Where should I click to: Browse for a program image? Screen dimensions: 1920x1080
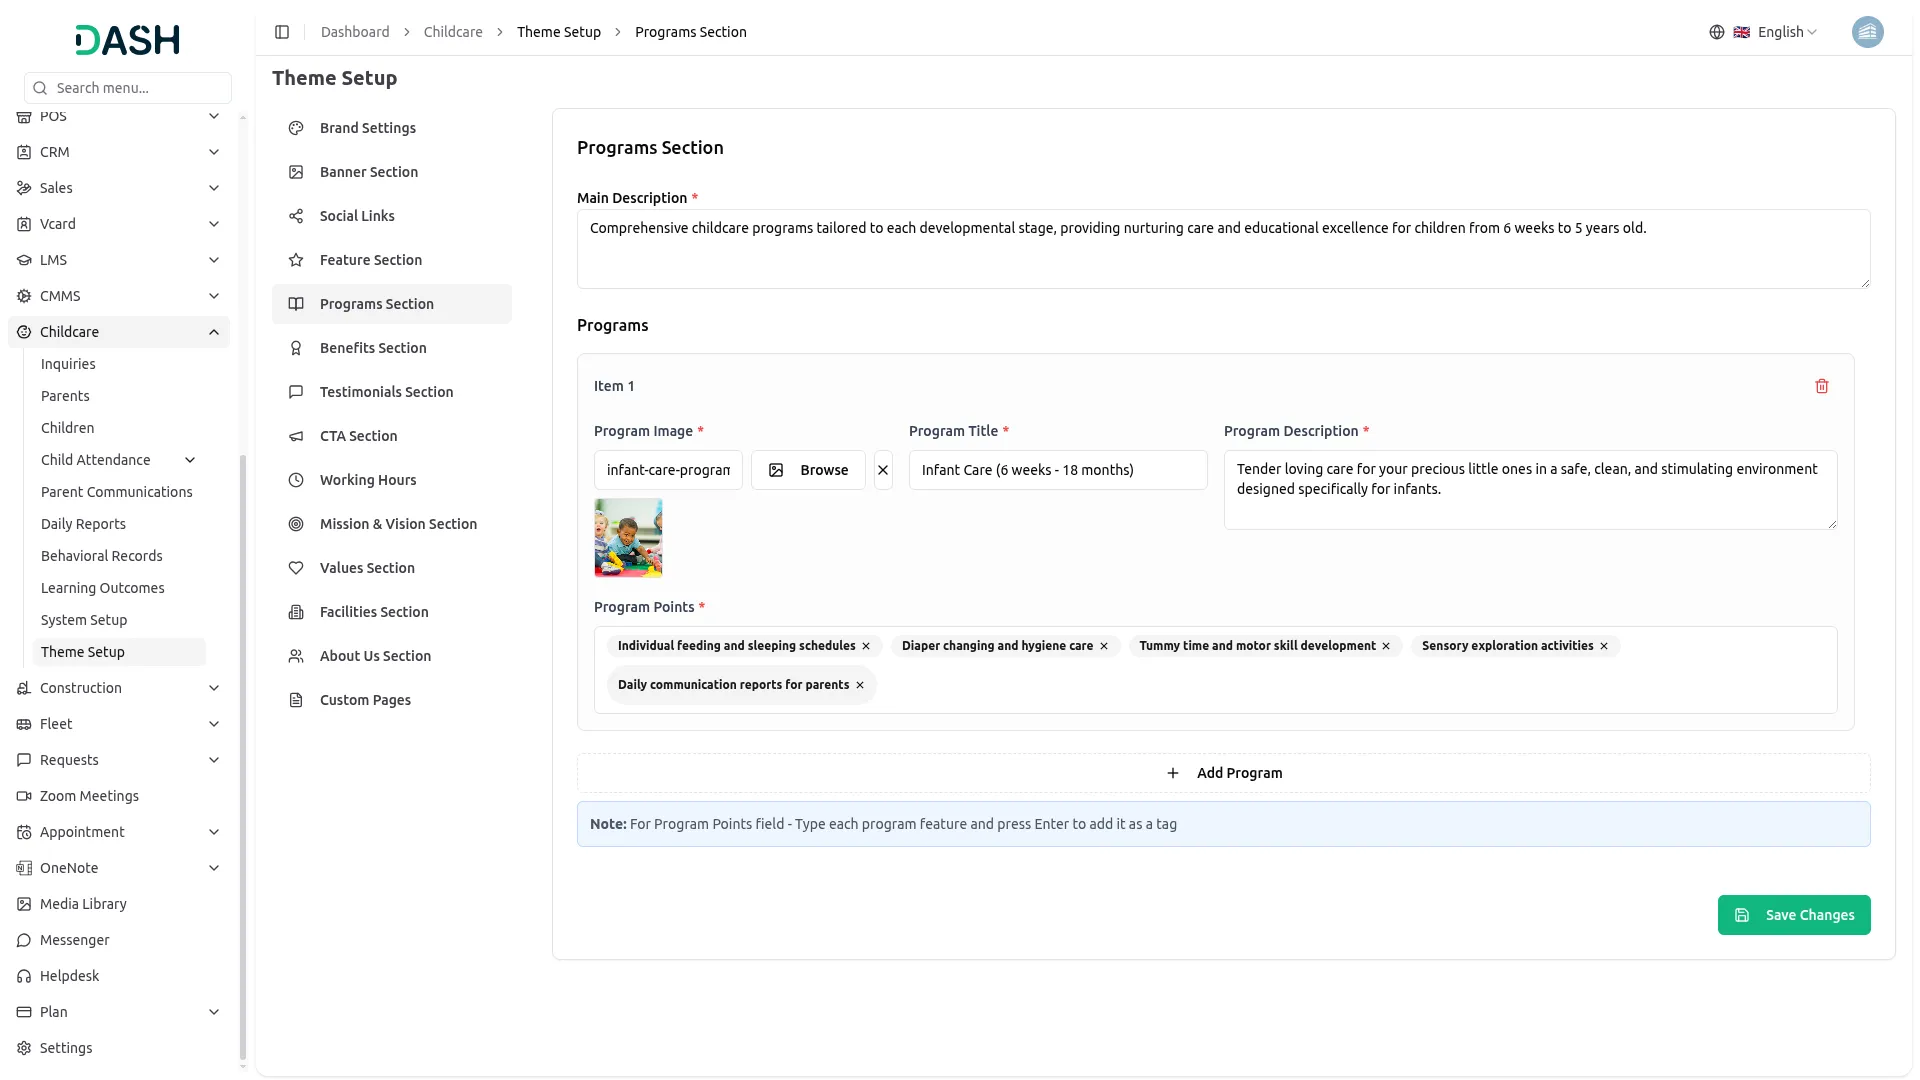(x=808, y=470)
